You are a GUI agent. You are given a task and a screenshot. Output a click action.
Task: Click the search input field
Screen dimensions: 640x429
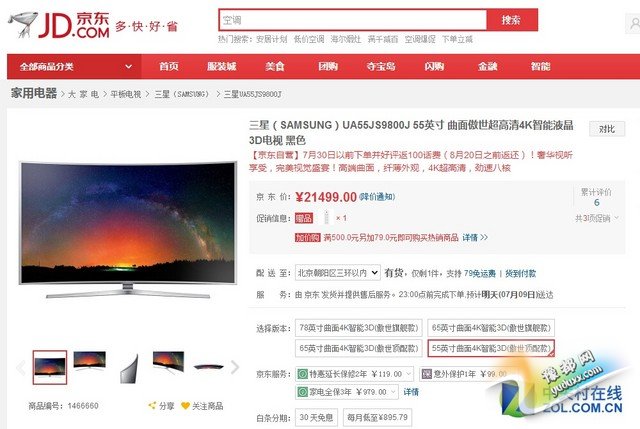[353, 20]
